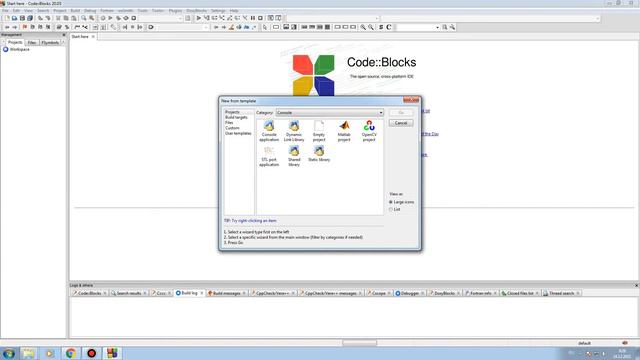Viewport: 640px width, 360px height.
Task: Open the Closed files list tab
Action: point(520,293)
